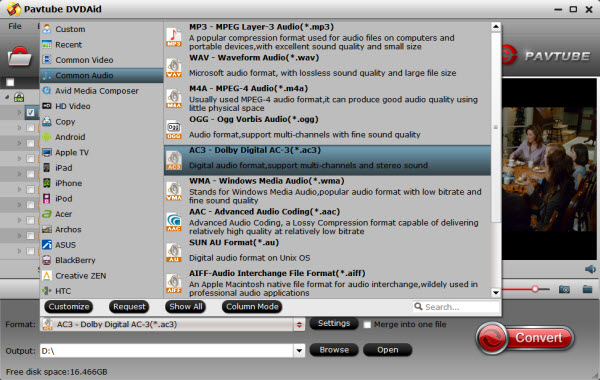Select the M4A format icon
Screen dimensions: 600x380
174,98
